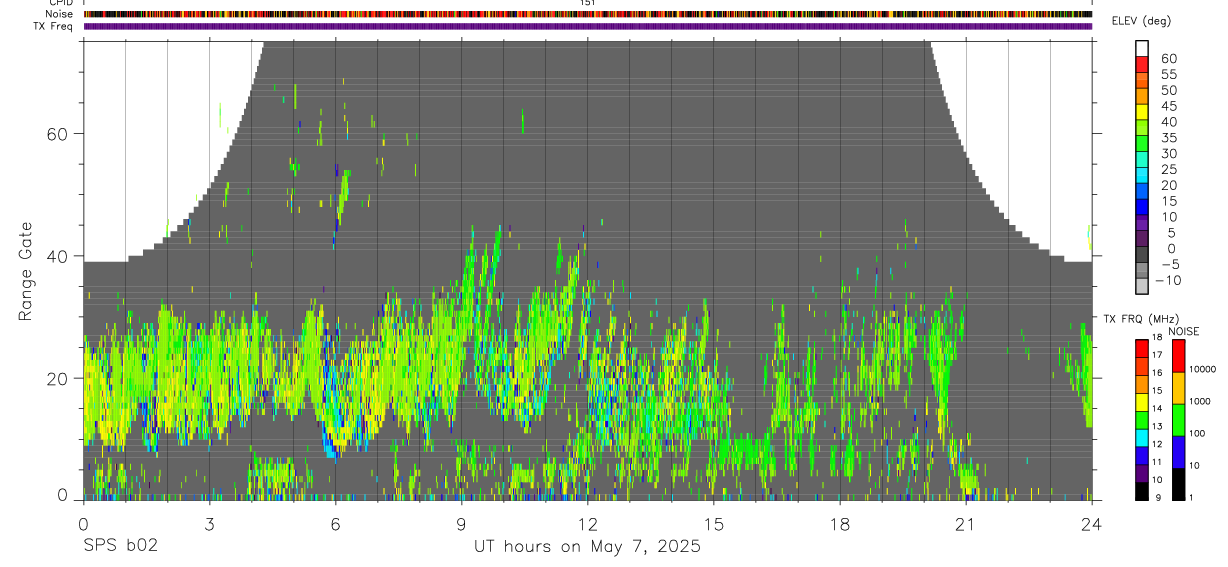This screenshot has height=567, width=1228.
Task: Click the red top swatch of TX FRQ bar
Action: (1142, 348)
